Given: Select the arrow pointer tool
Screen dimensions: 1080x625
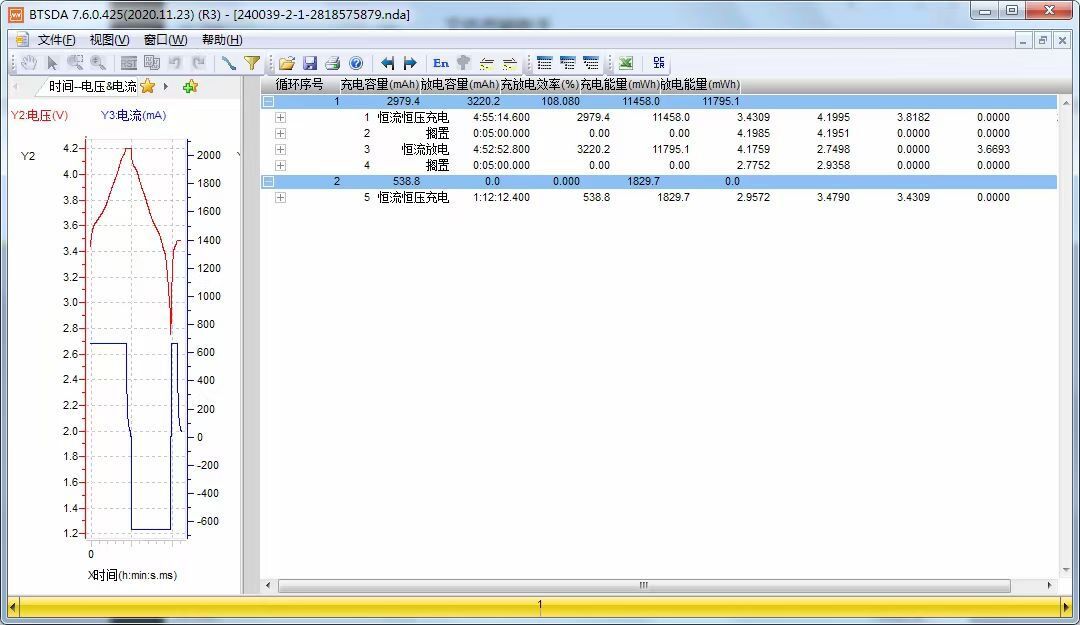Looking at the screenshot, I should pyautogui.click(x=52, y=63).
